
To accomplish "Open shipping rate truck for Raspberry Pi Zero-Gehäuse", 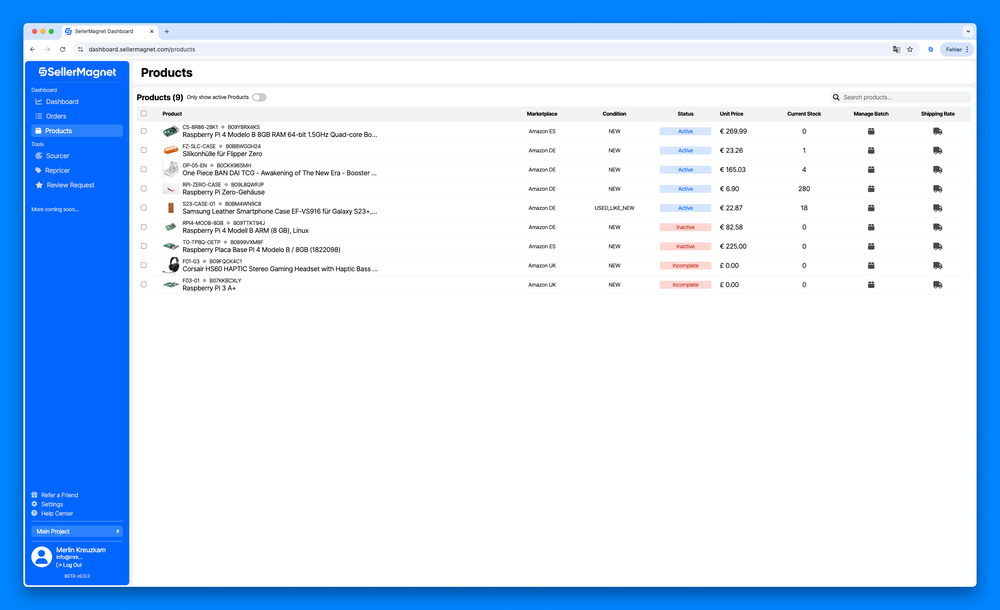I will pyautogui.click(x=938, y=189).
